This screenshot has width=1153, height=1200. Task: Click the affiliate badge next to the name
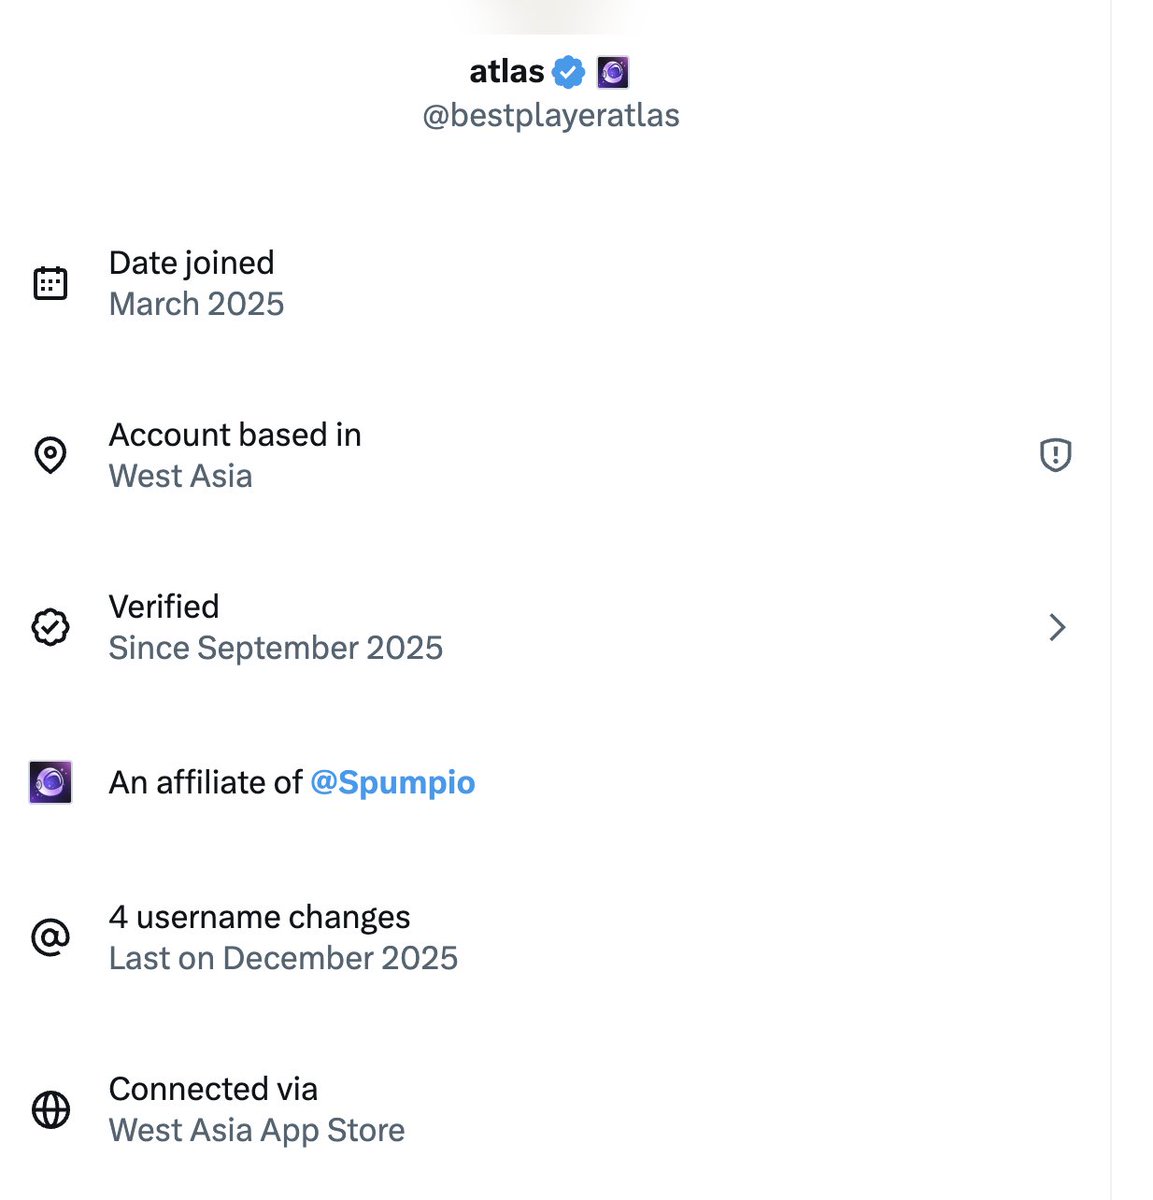pyautogui.click(x=612, y=72)
